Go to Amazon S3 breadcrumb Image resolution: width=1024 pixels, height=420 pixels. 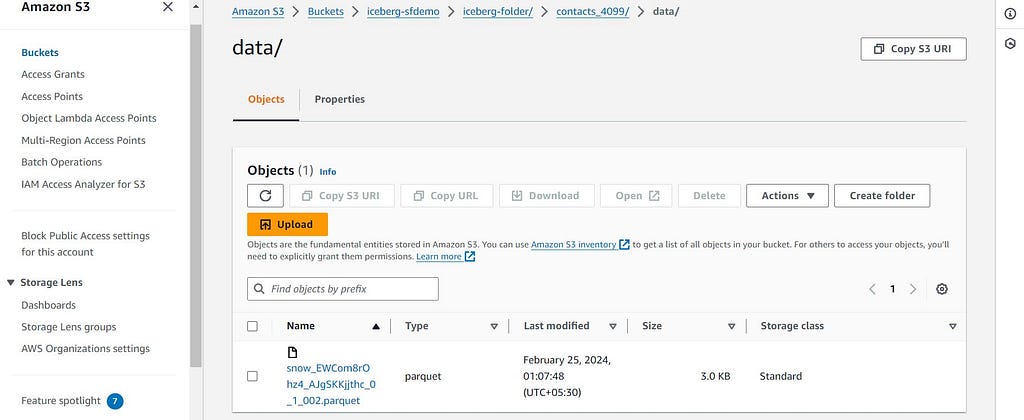(258, 12)
